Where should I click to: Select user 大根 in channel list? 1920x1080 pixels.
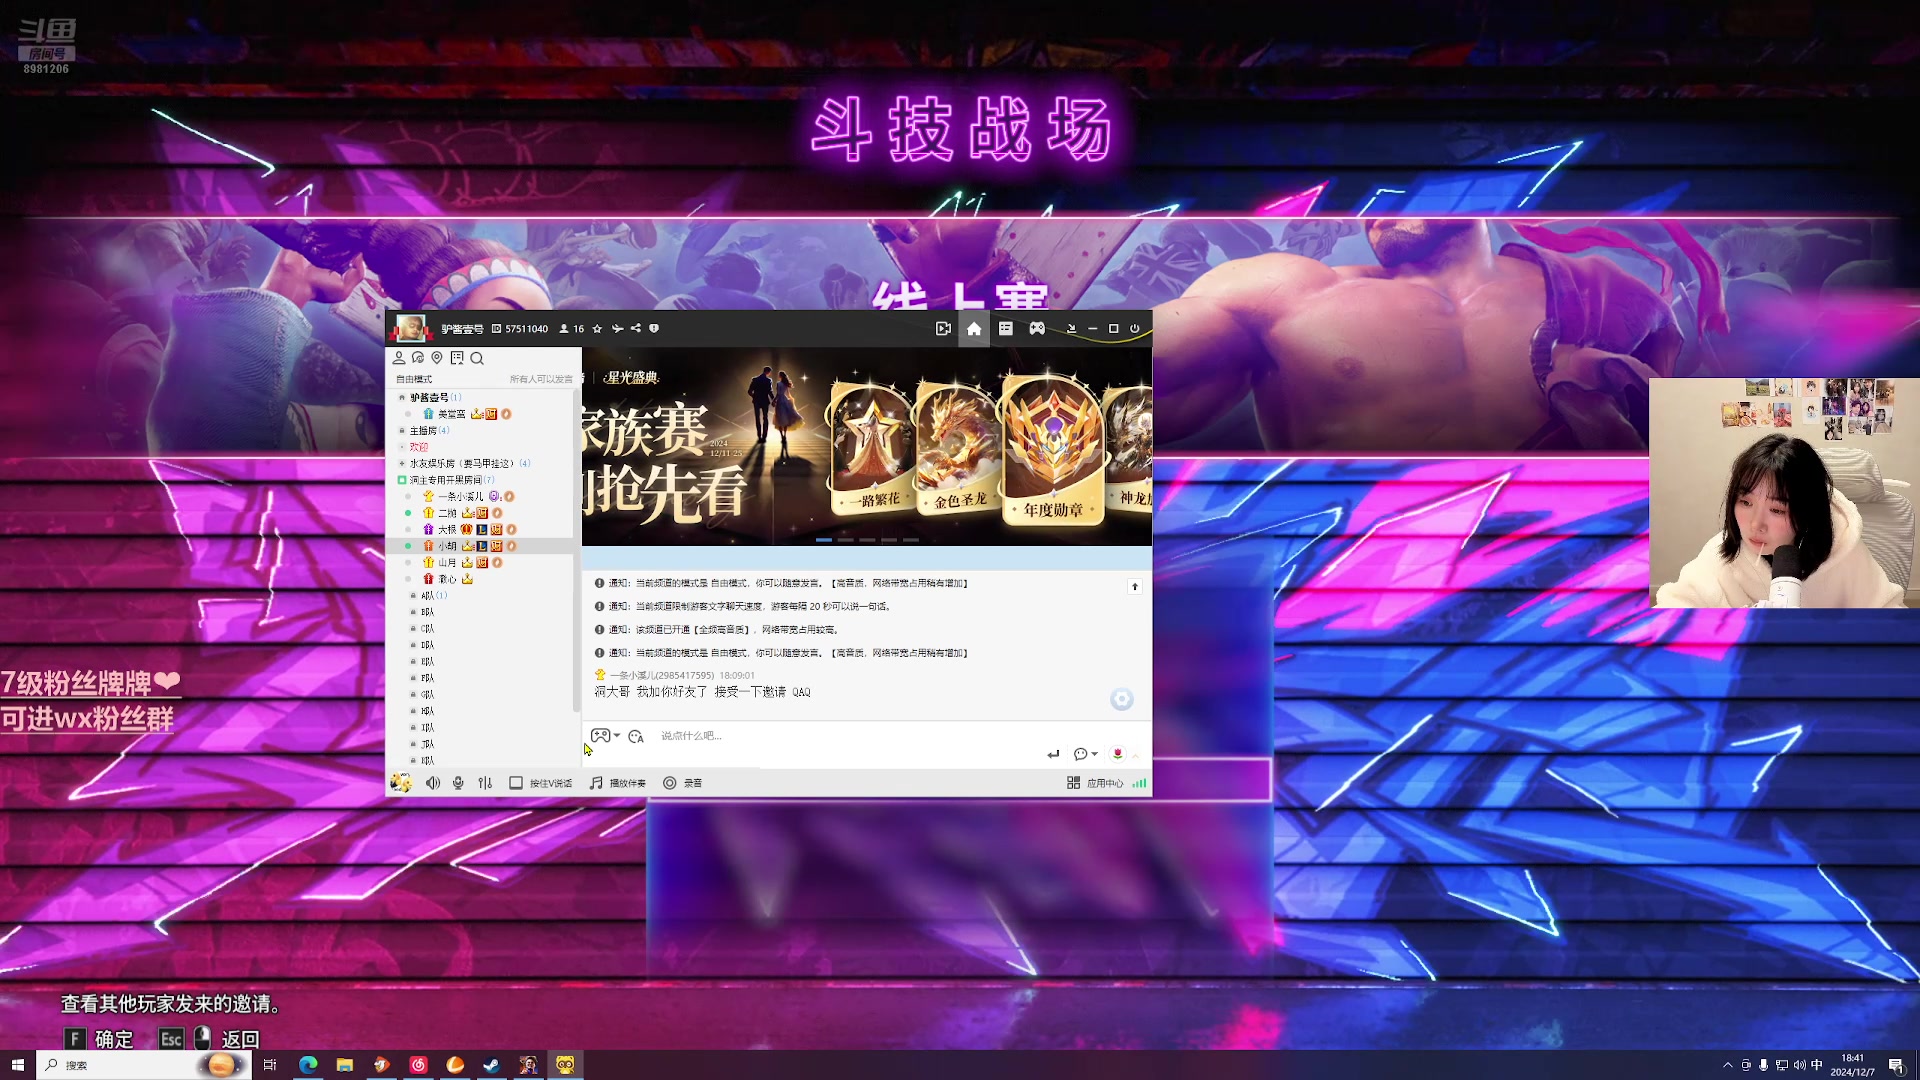click(447, 530)
